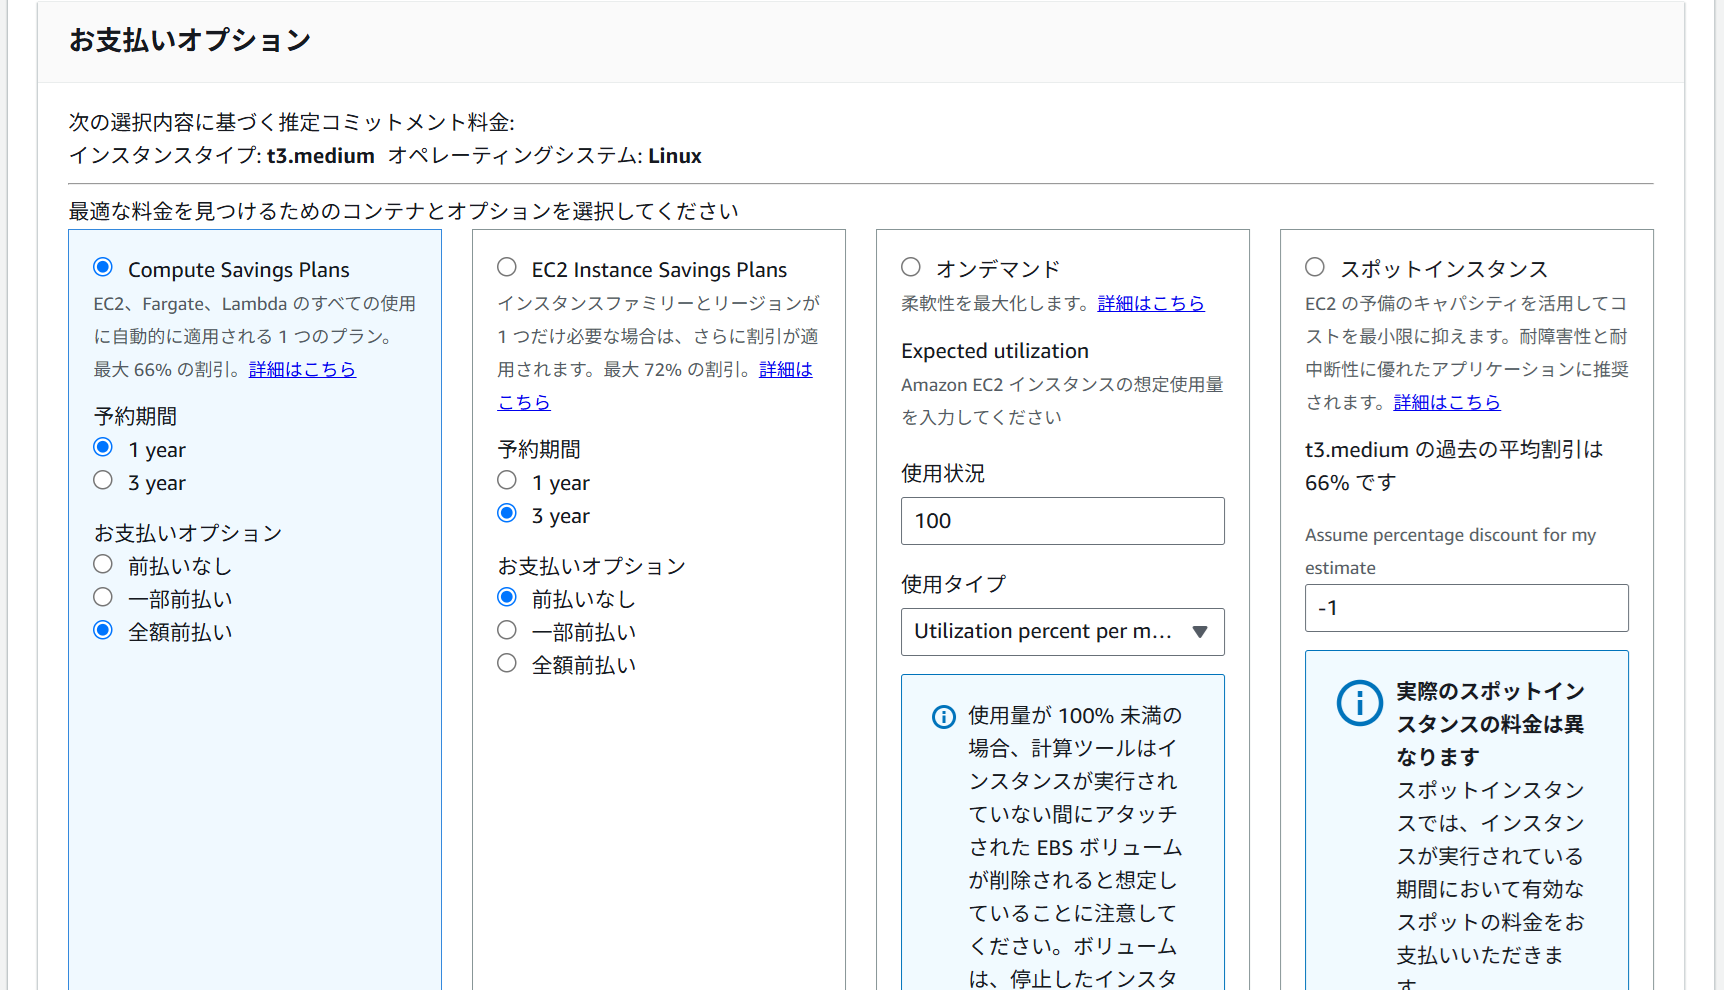Click the t3.medium instance type text
Image resolution: width=1724 pixels, height=990 pixels.
(x=321, y=156)
